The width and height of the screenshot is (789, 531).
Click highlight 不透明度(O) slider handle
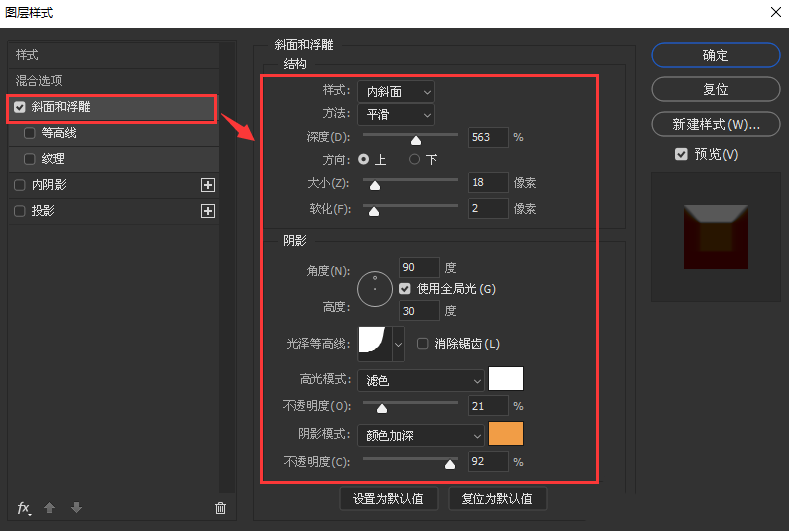click(x=382, y=408)
